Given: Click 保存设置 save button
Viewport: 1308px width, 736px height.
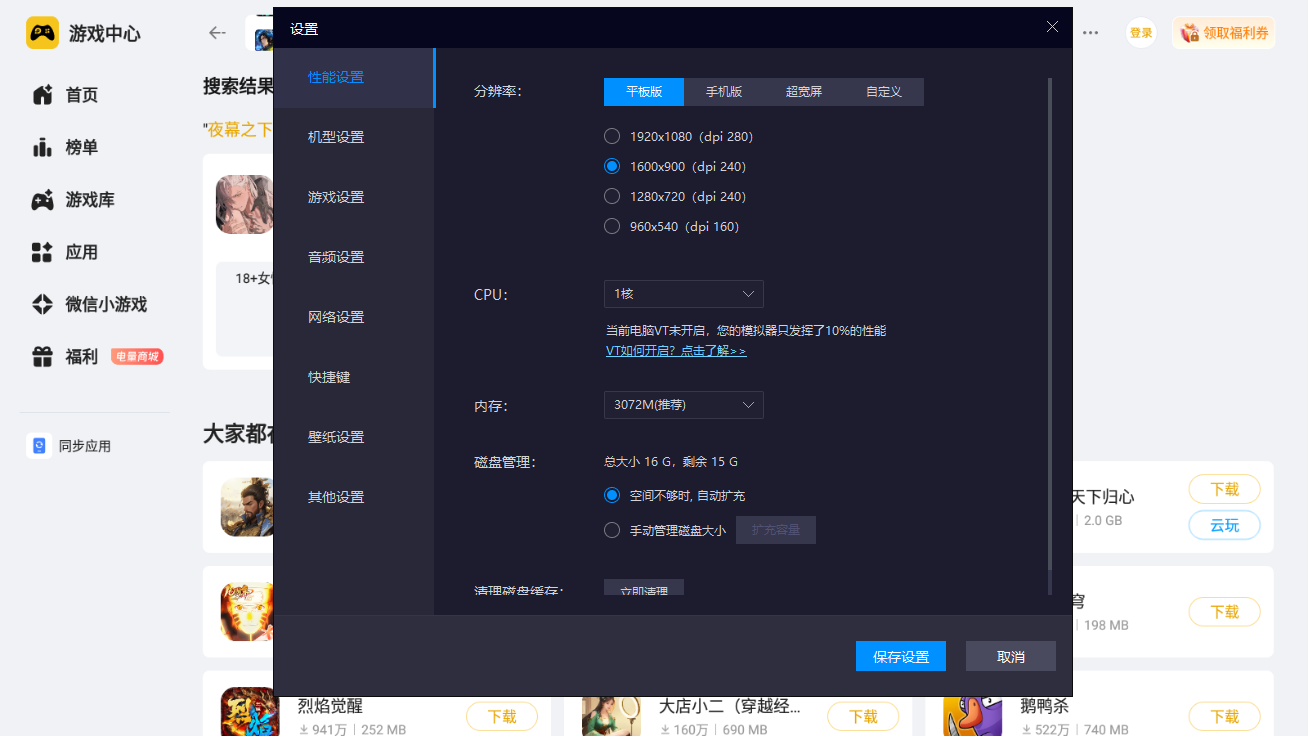Looking at the screenshot, I should coord(900,657).
